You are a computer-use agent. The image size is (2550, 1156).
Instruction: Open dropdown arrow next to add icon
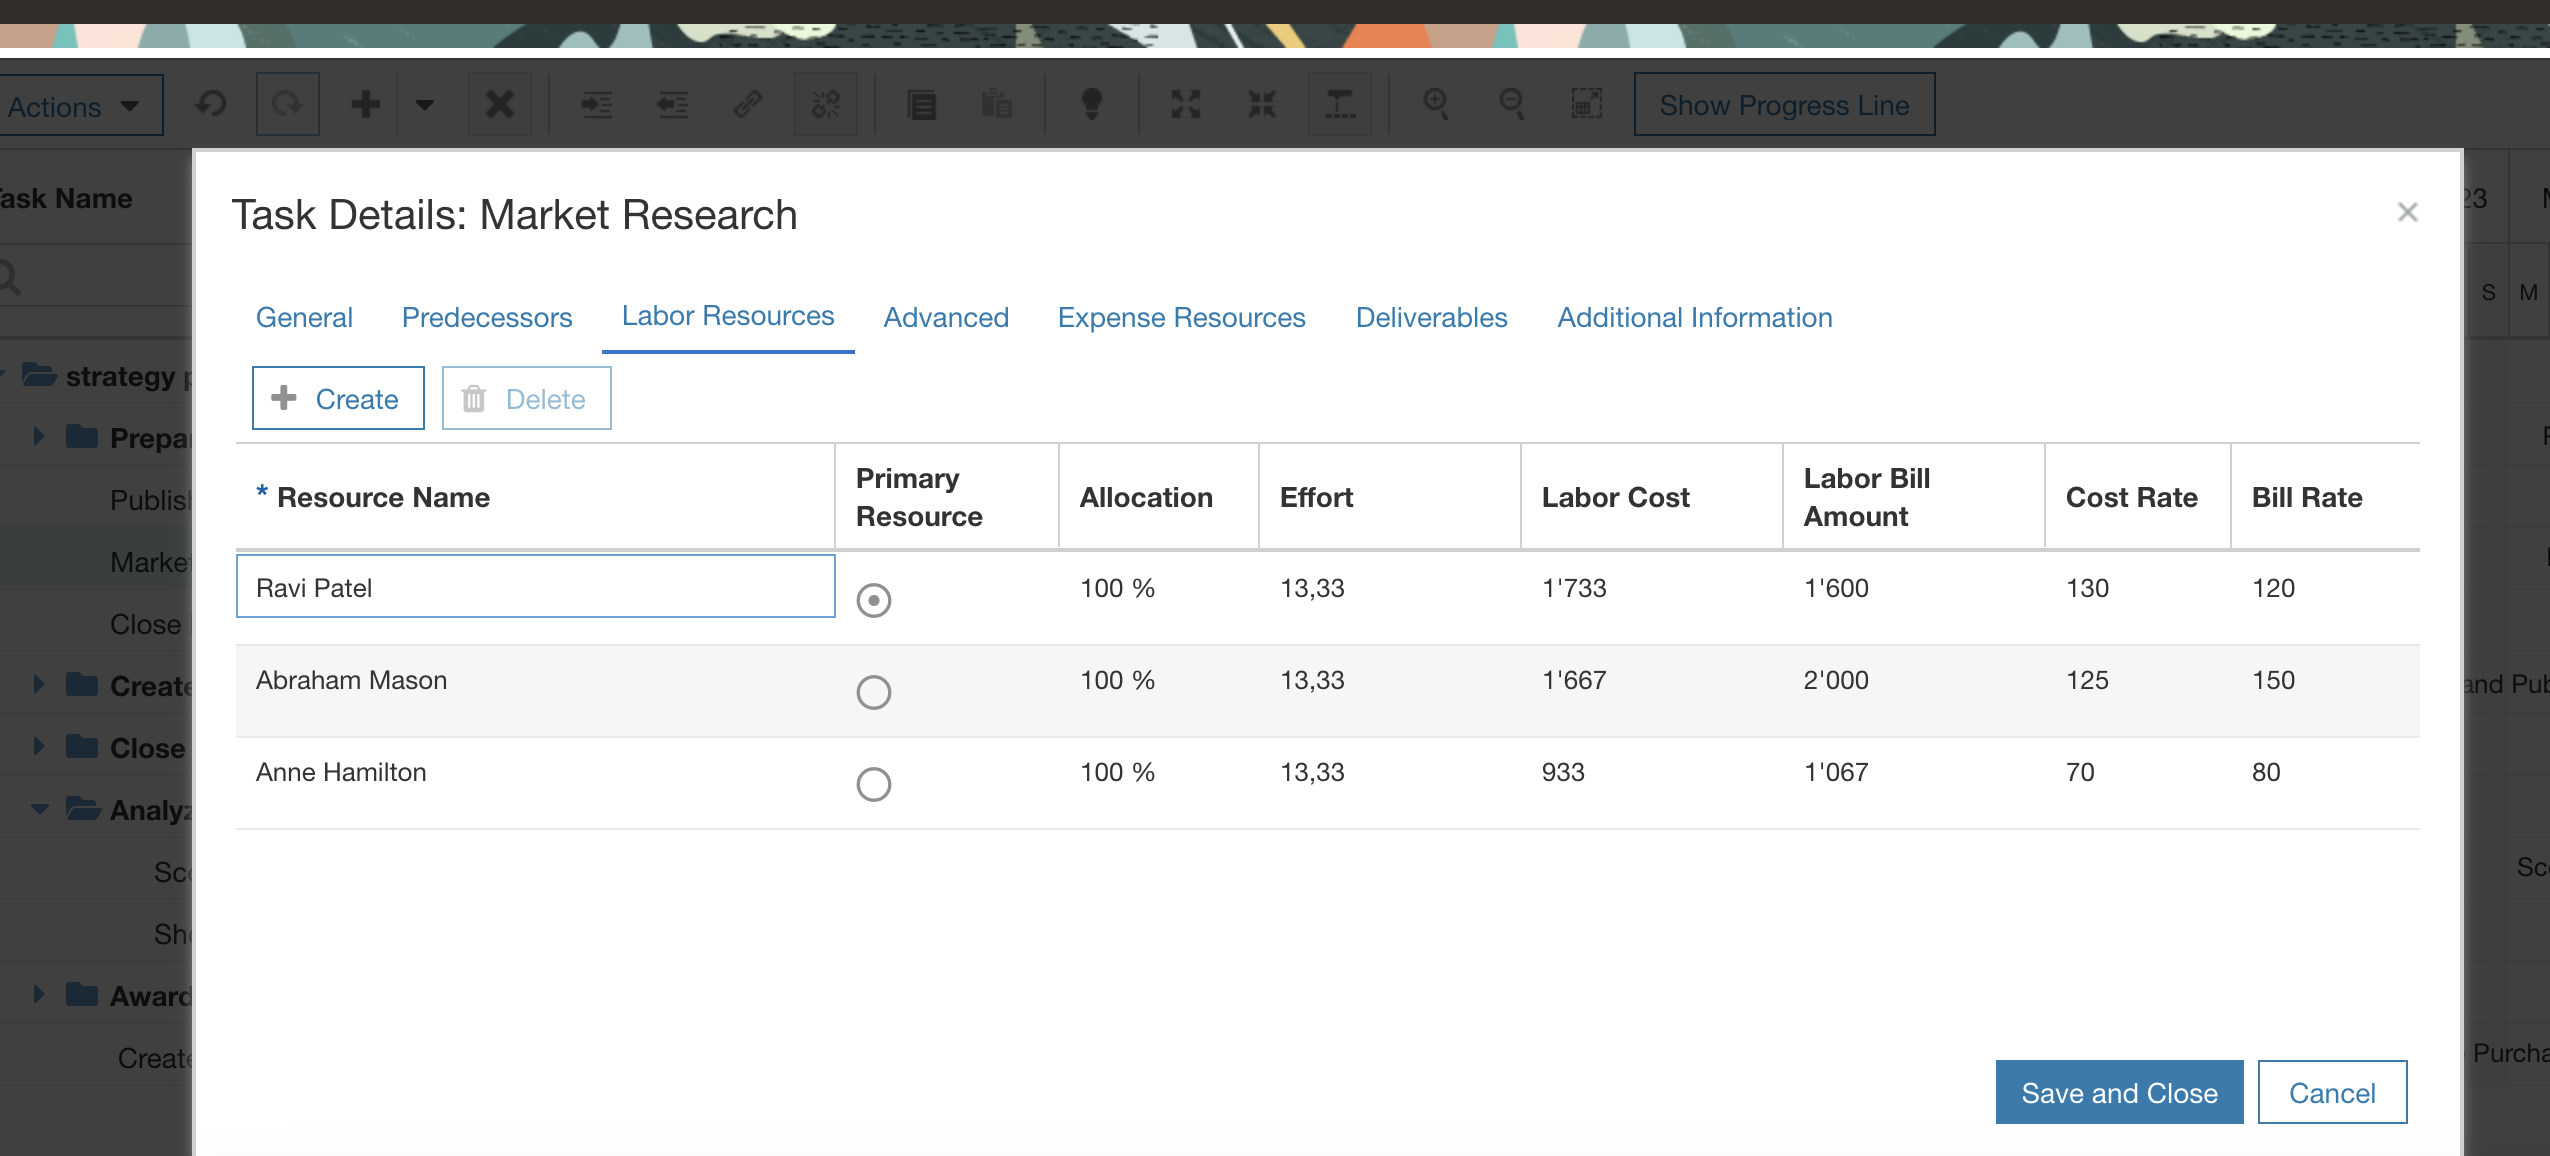424,104
